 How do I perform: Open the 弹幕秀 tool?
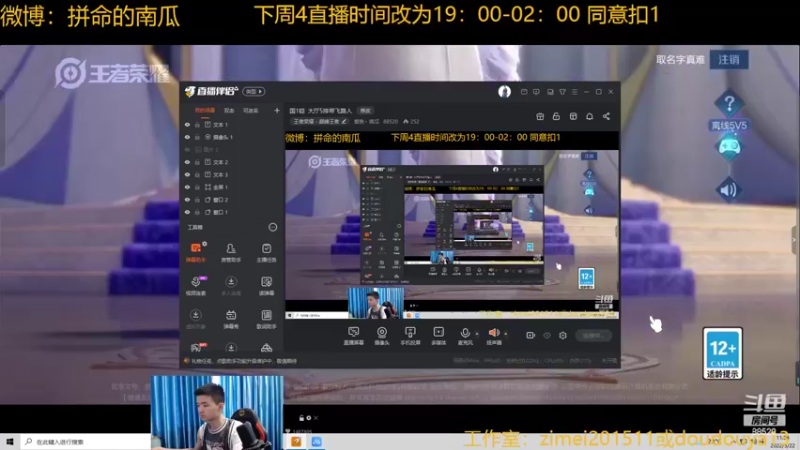click(231, 319)
